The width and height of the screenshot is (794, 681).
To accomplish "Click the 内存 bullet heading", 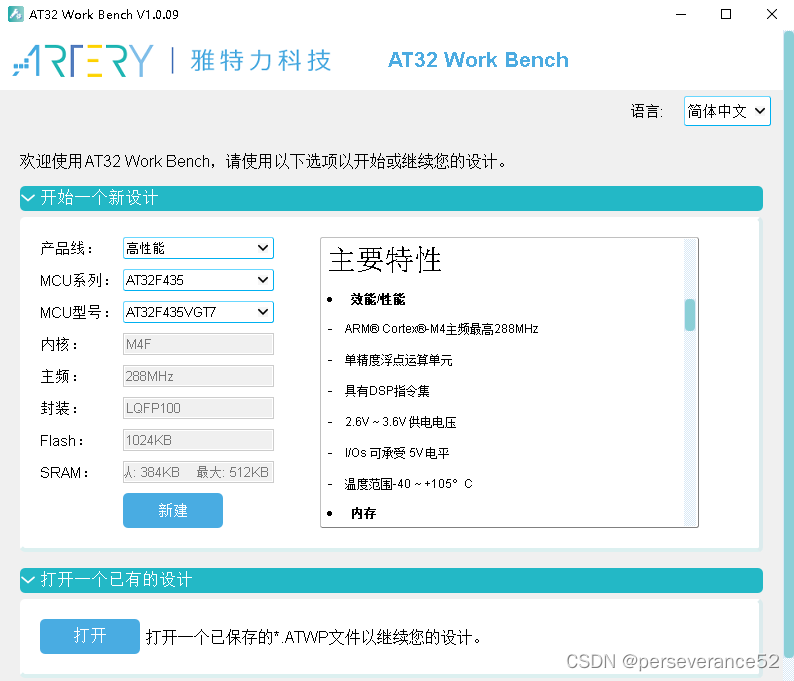I will (x=364, y=513).
